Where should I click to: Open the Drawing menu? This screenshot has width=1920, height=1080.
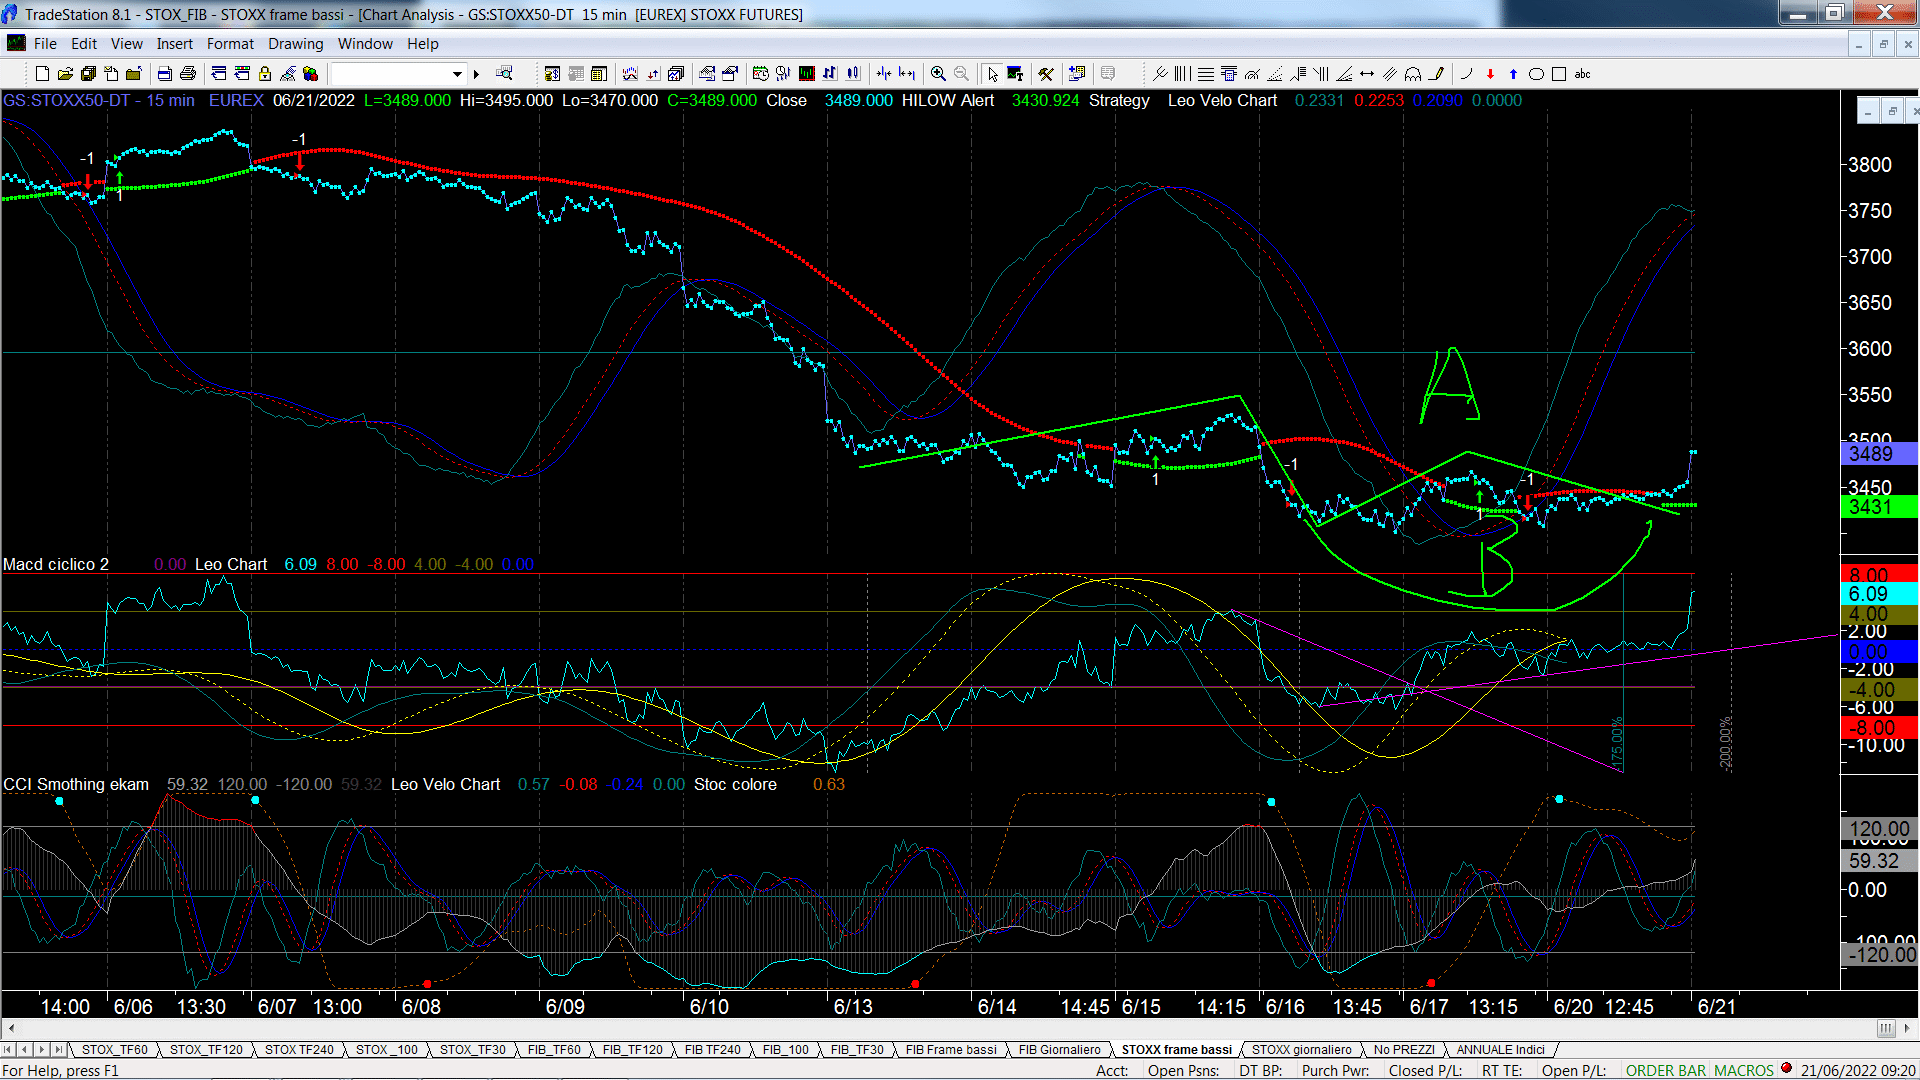[x=295, y=44]
